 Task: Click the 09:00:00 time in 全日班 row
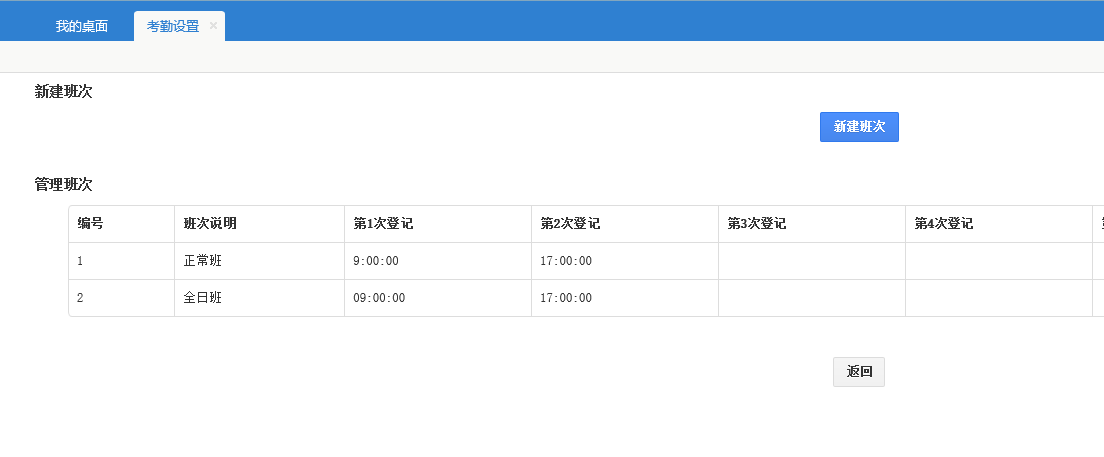click(x=379, y=298)
